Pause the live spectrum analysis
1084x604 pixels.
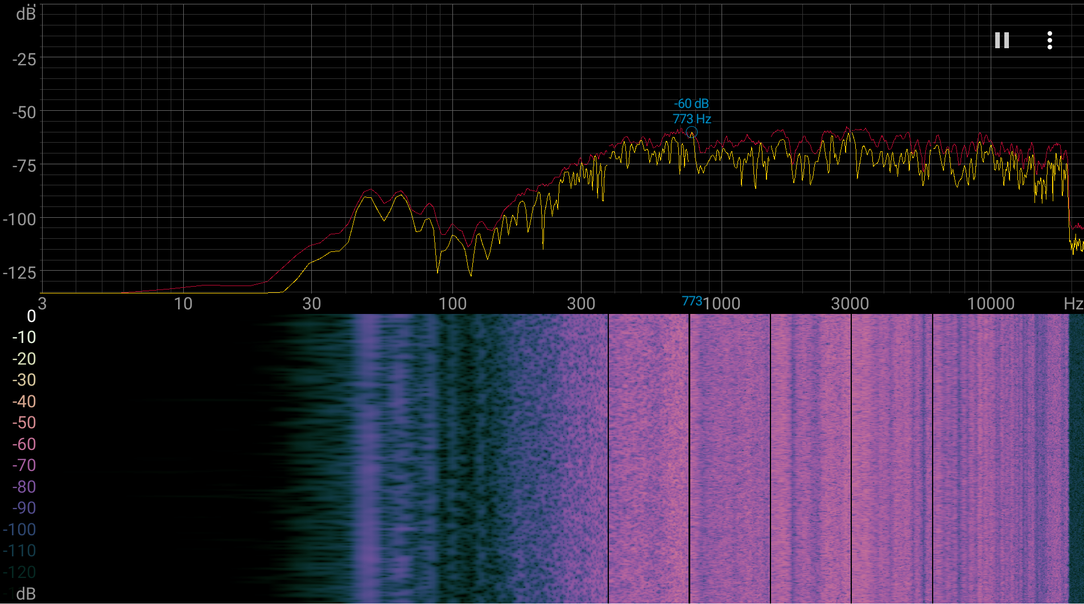[1002, 40]
